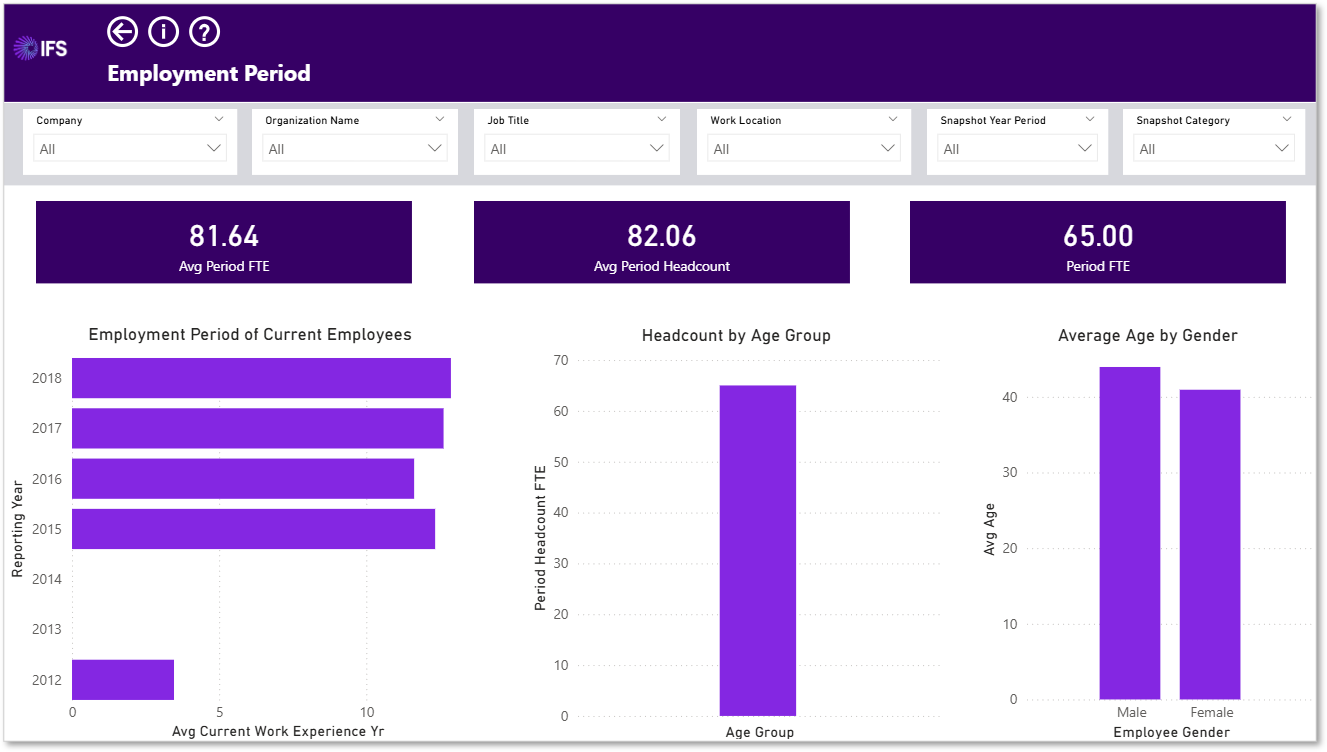Select the Period FTE card showing 65.00
The width and height of the screenshot is (1327, 752).
1098,242
